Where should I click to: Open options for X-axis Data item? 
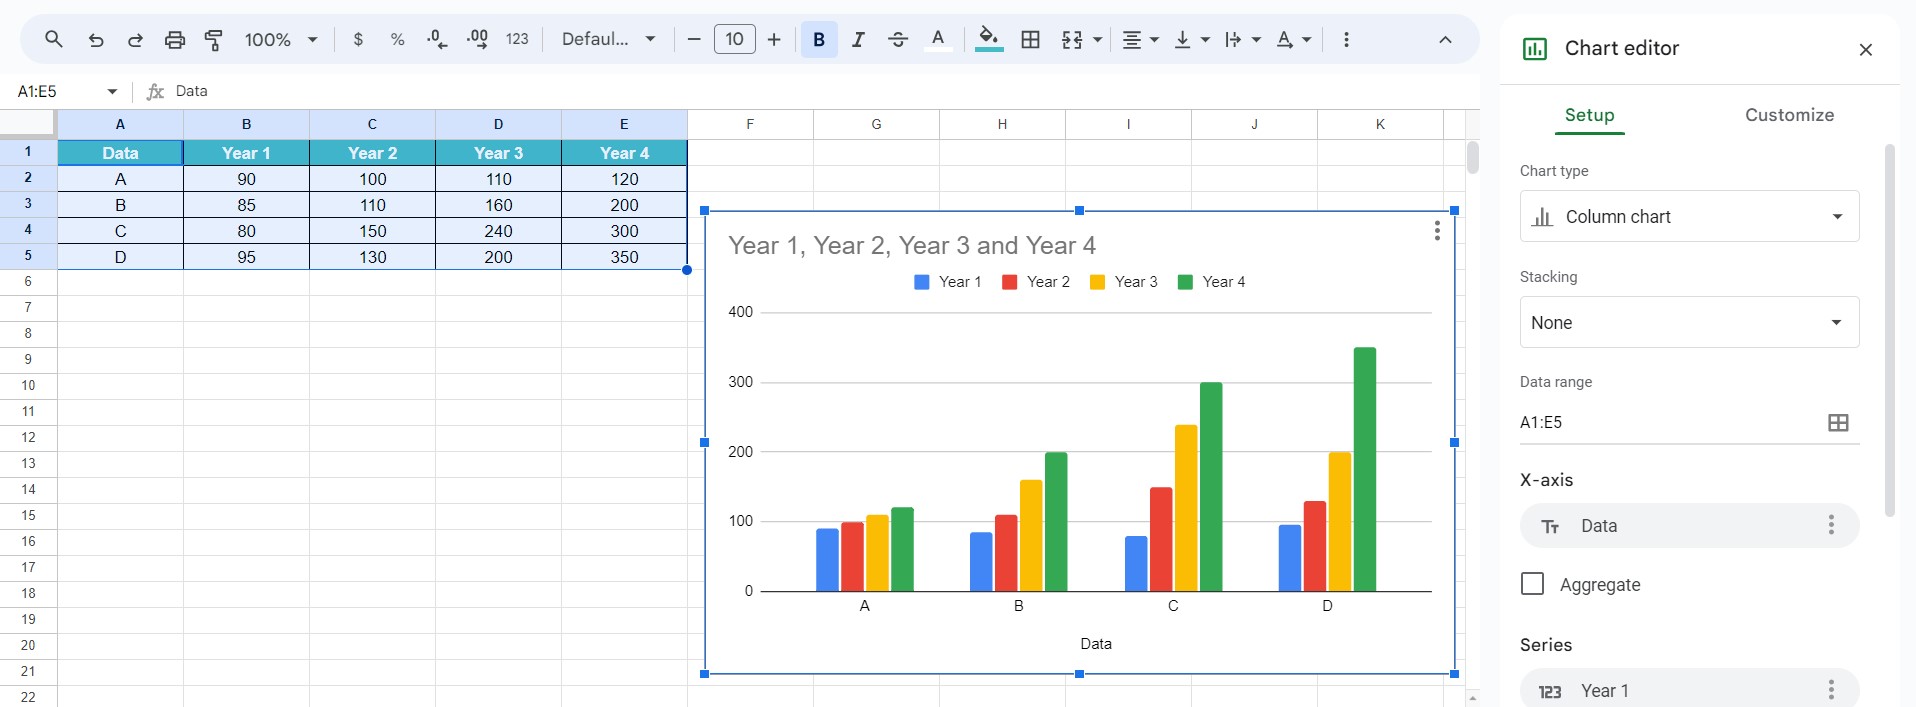[1831, 525]
